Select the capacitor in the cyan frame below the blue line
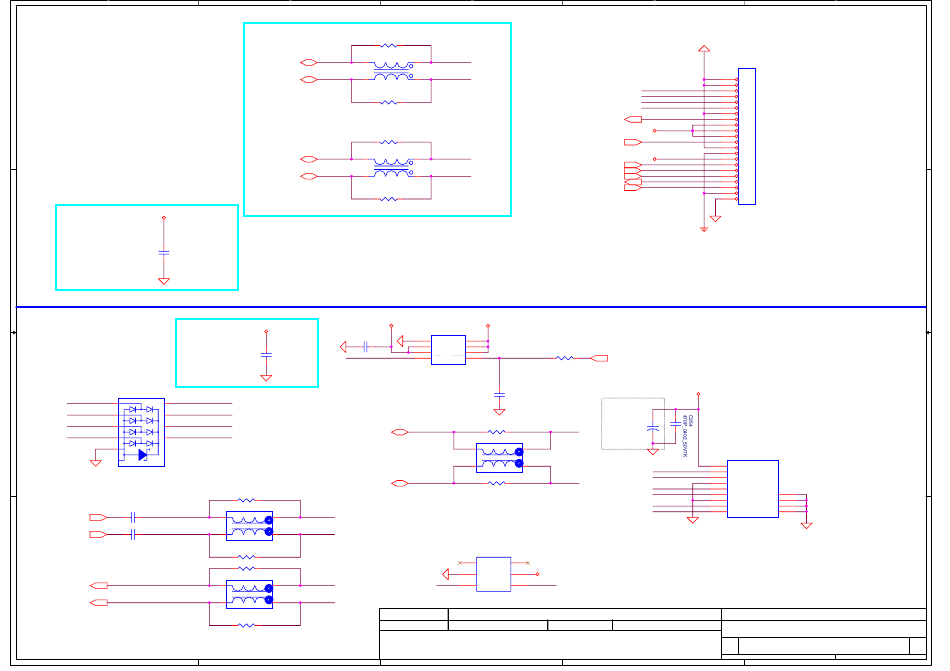The height and width of the screenshot is (671, 950). [x=266, y=355]
